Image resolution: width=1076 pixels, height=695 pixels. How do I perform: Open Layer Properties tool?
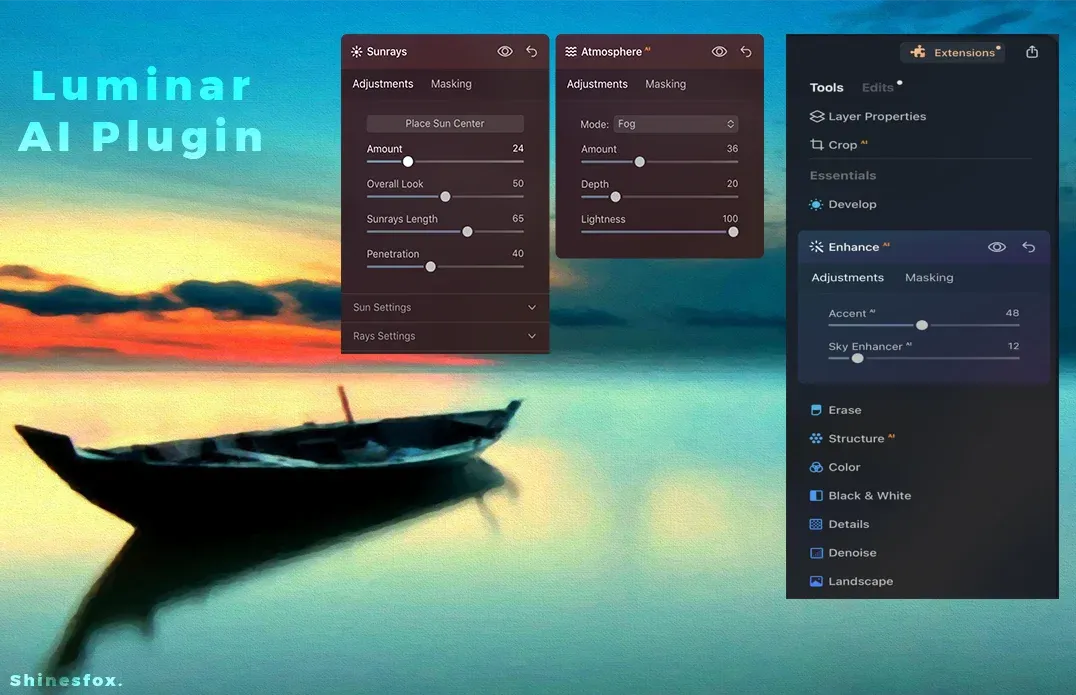pyautogui.click(x=877, y=117)
